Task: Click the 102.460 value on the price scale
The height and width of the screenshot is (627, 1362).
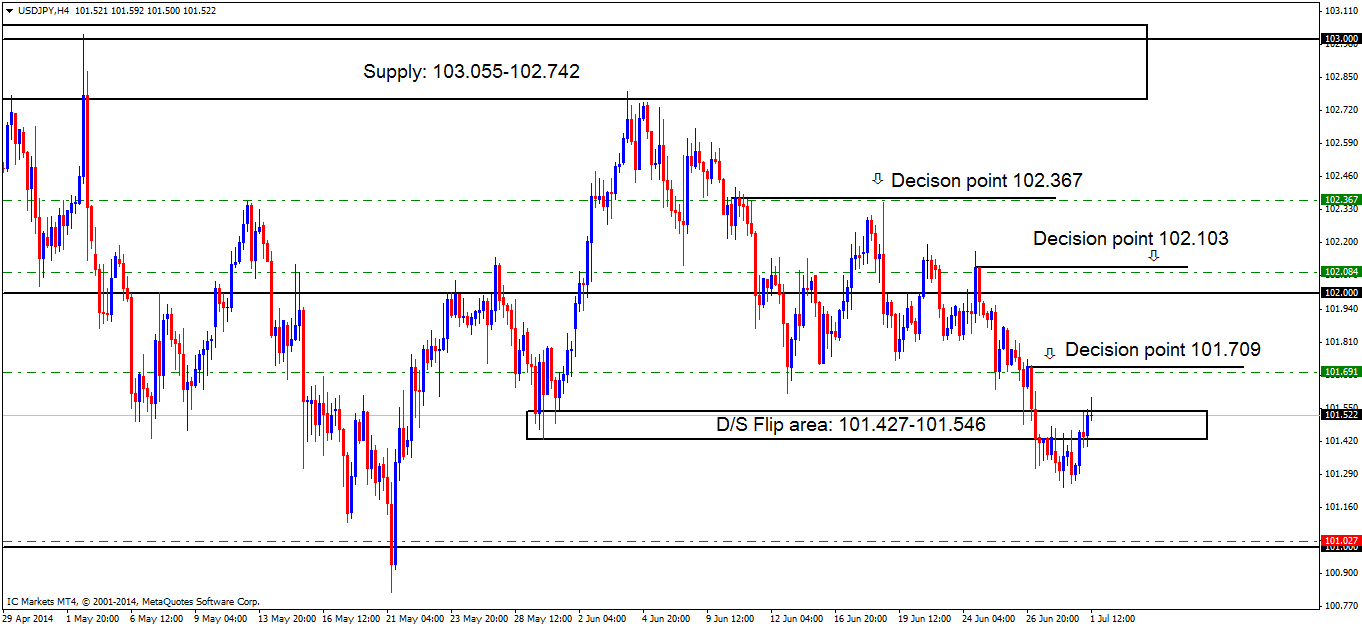Action: click(x=1340, y=175)
